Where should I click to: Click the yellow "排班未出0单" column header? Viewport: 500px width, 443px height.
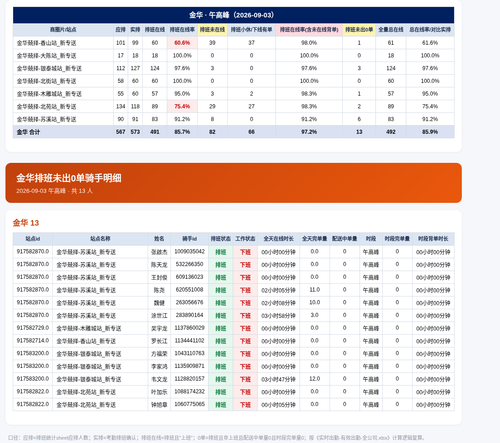point(359,30)
